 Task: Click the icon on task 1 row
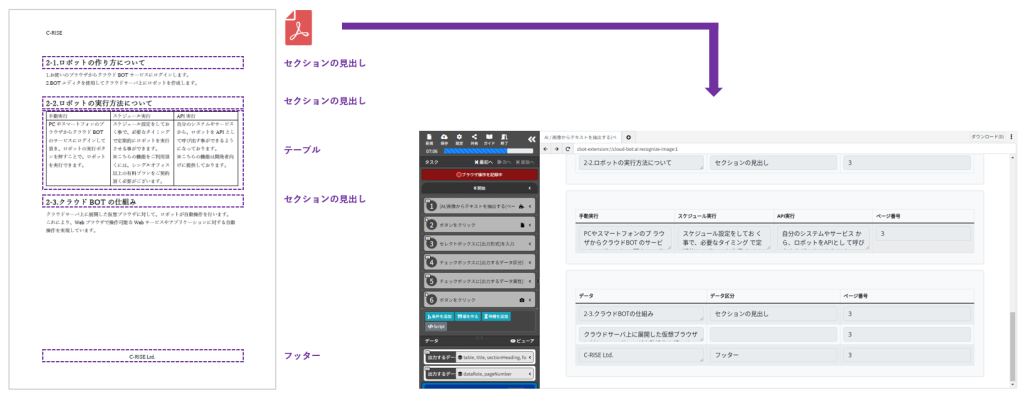coord(520,206)
